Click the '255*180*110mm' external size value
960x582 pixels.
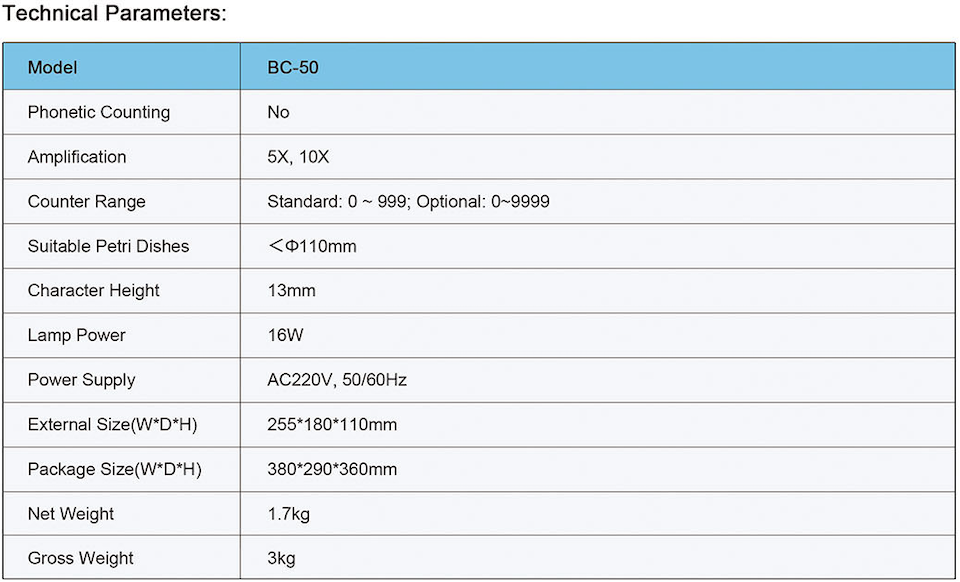click(332, 425)
